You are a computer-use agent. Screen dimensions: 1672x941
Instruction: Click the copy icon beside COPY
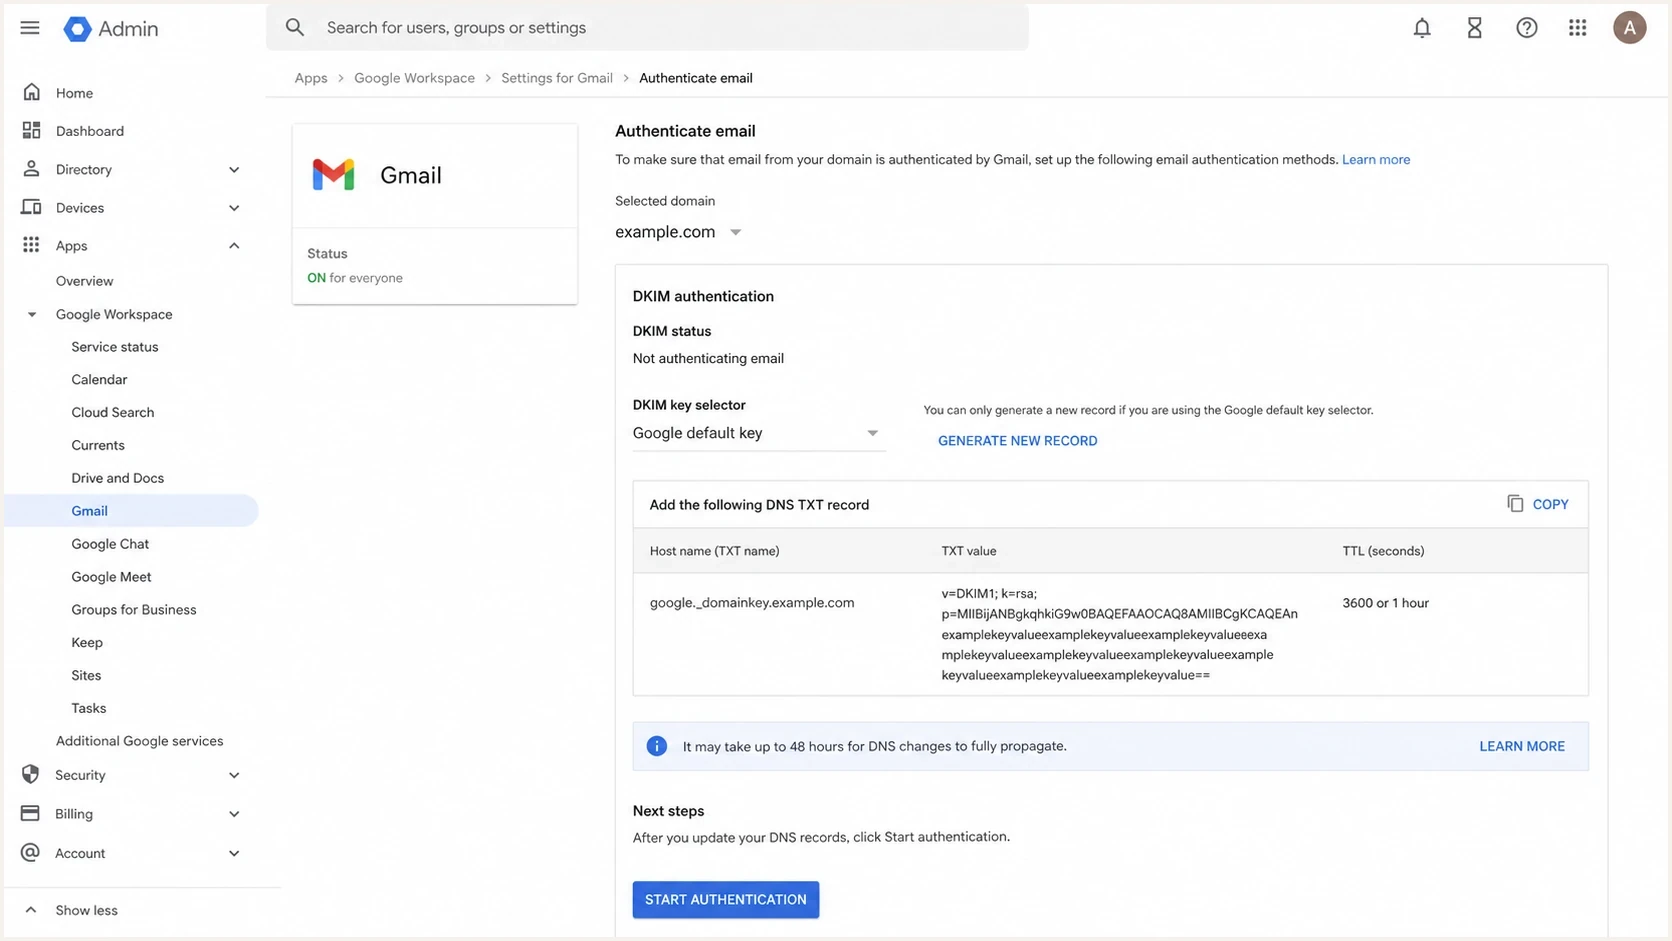pos(1515,504)
